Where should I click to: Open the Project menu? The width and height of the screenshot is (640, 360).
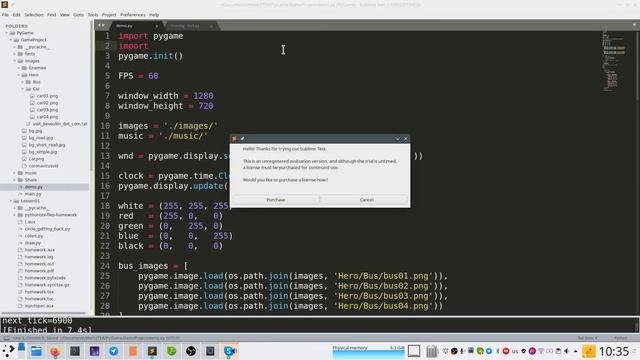pyautogui.click(x=109, y=15)
